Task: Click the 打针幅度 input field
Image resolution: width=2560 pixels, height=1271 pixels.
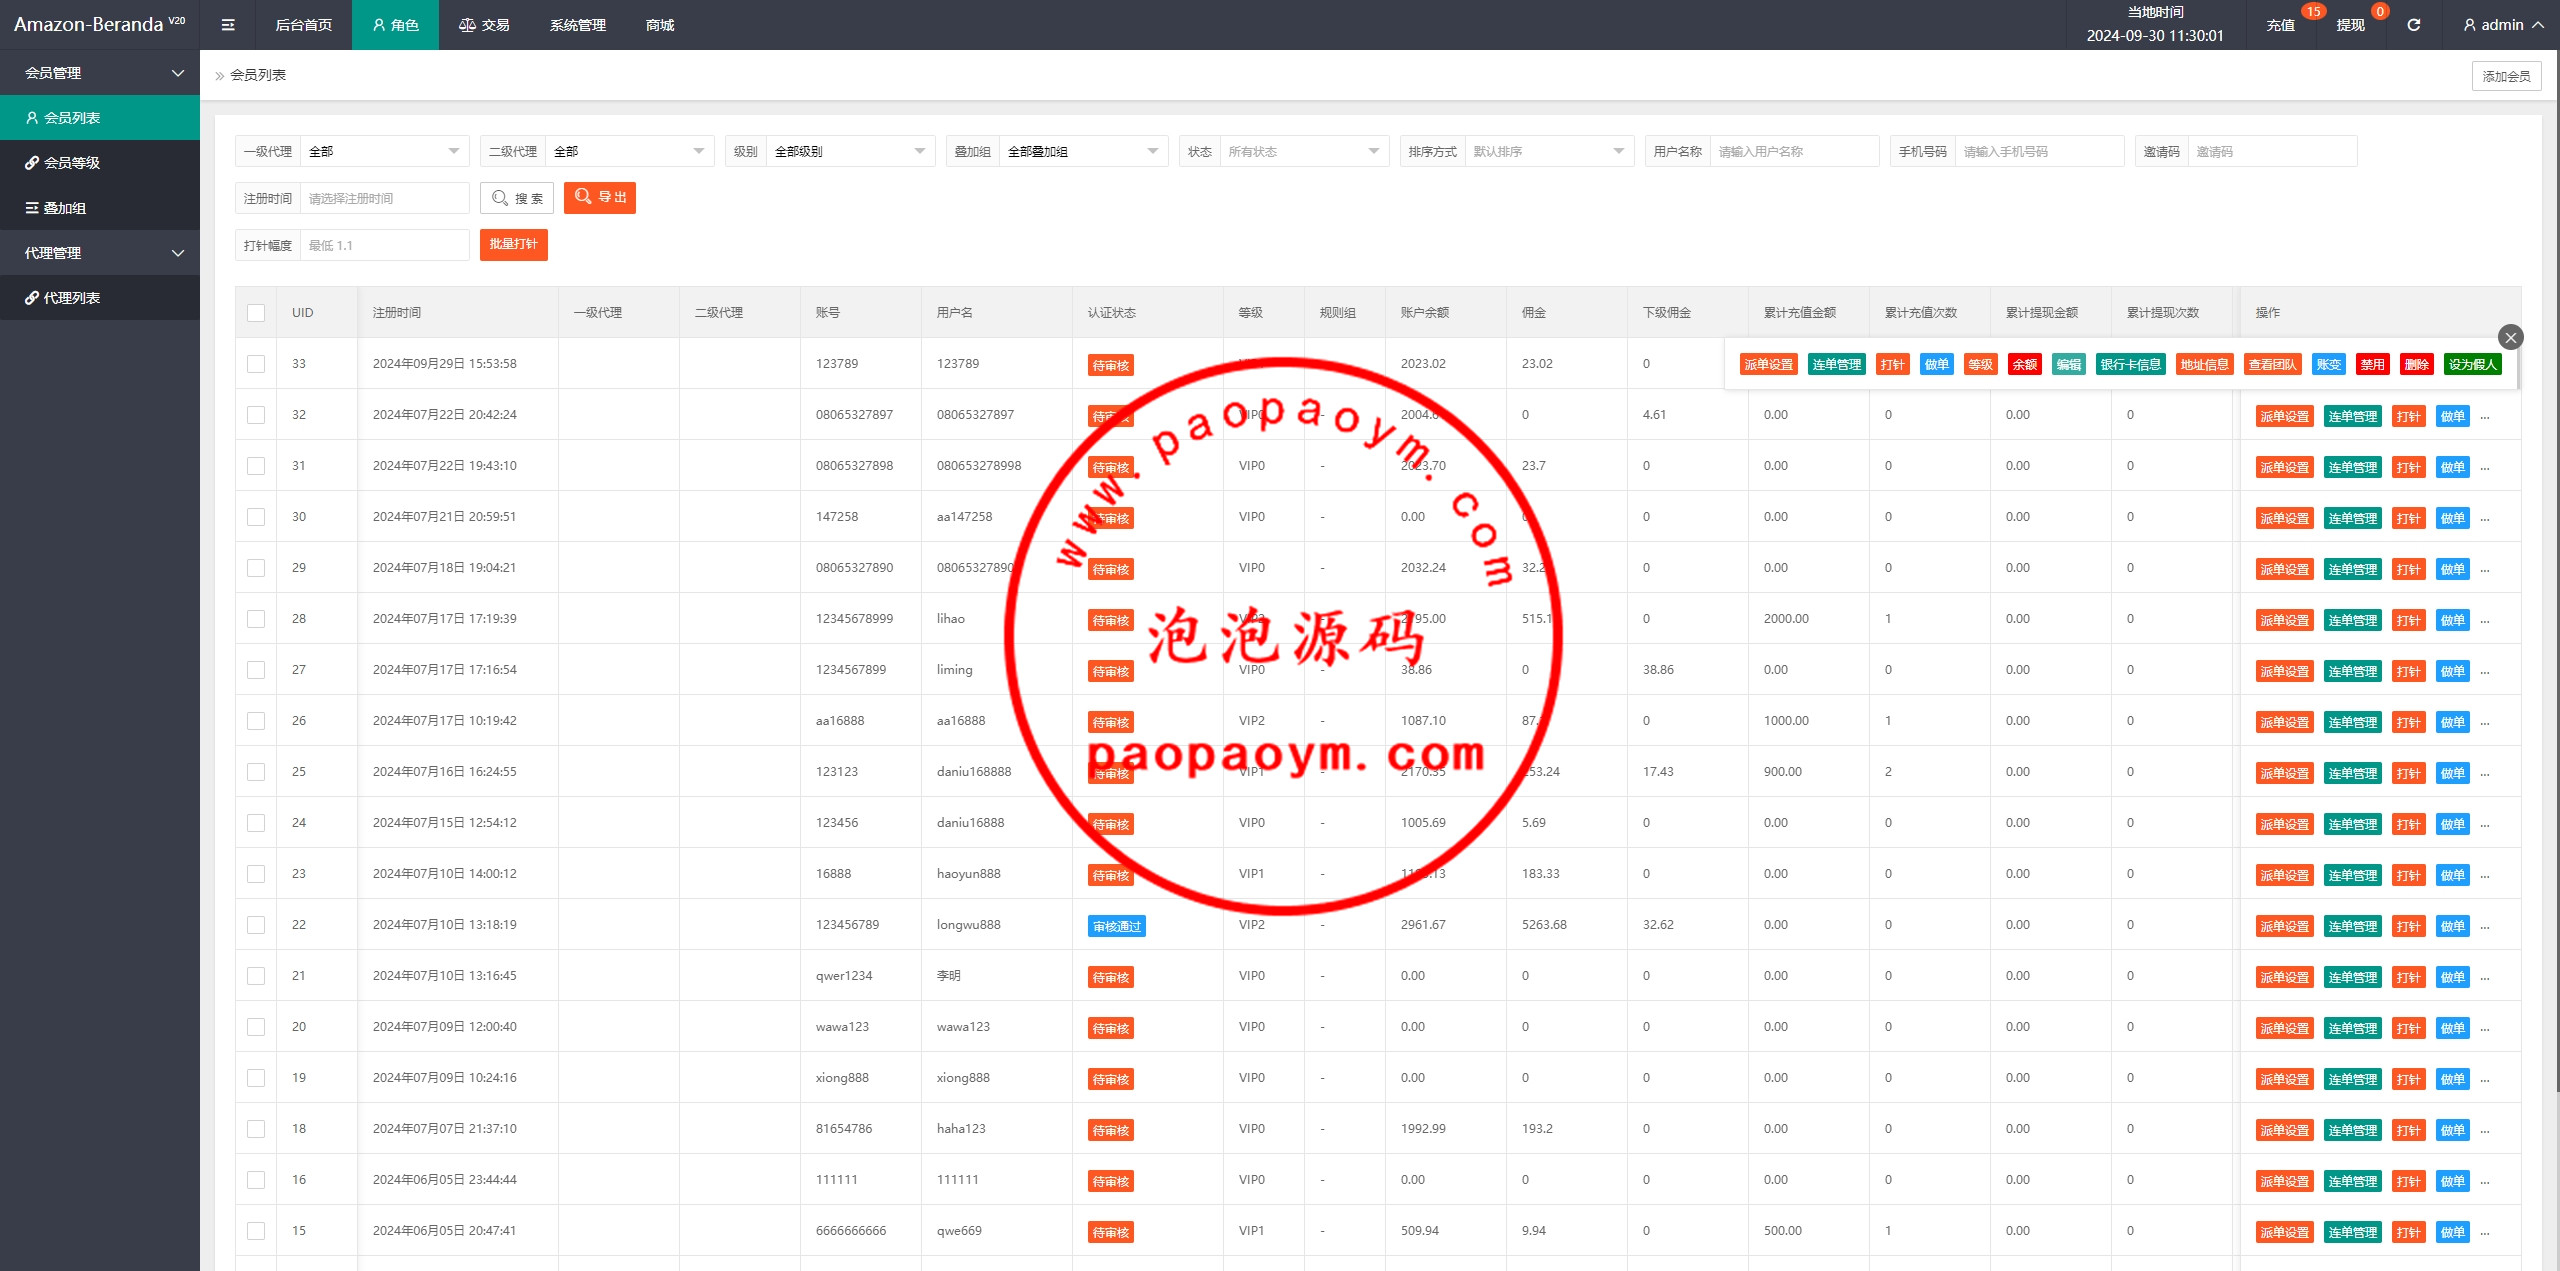Action: pos(385,245)
